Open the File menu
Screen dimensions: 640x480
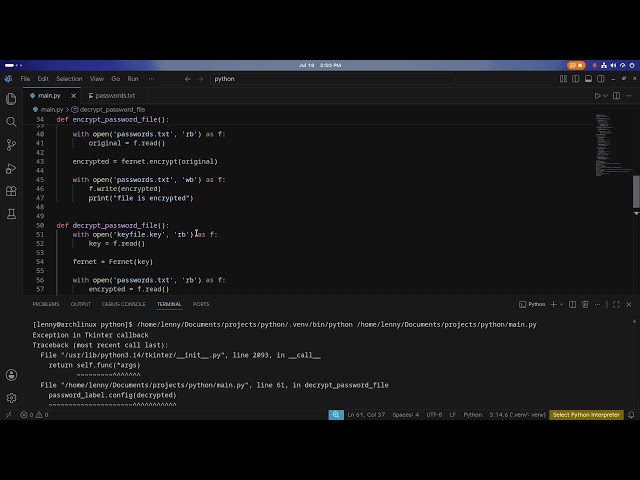point(25,79)
